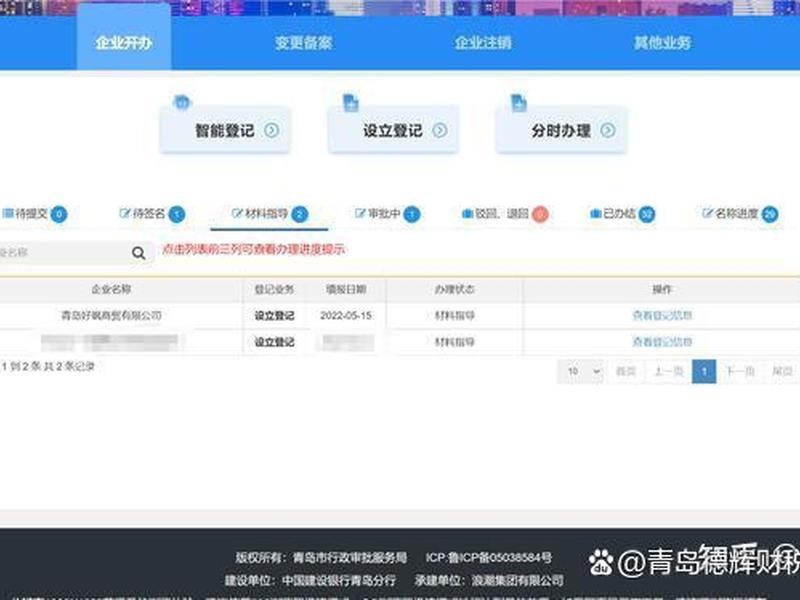The height and width of the screenshot is (600, 800).
Task: Click document icon above 分时办理 card
Action: tap(518, 103)
